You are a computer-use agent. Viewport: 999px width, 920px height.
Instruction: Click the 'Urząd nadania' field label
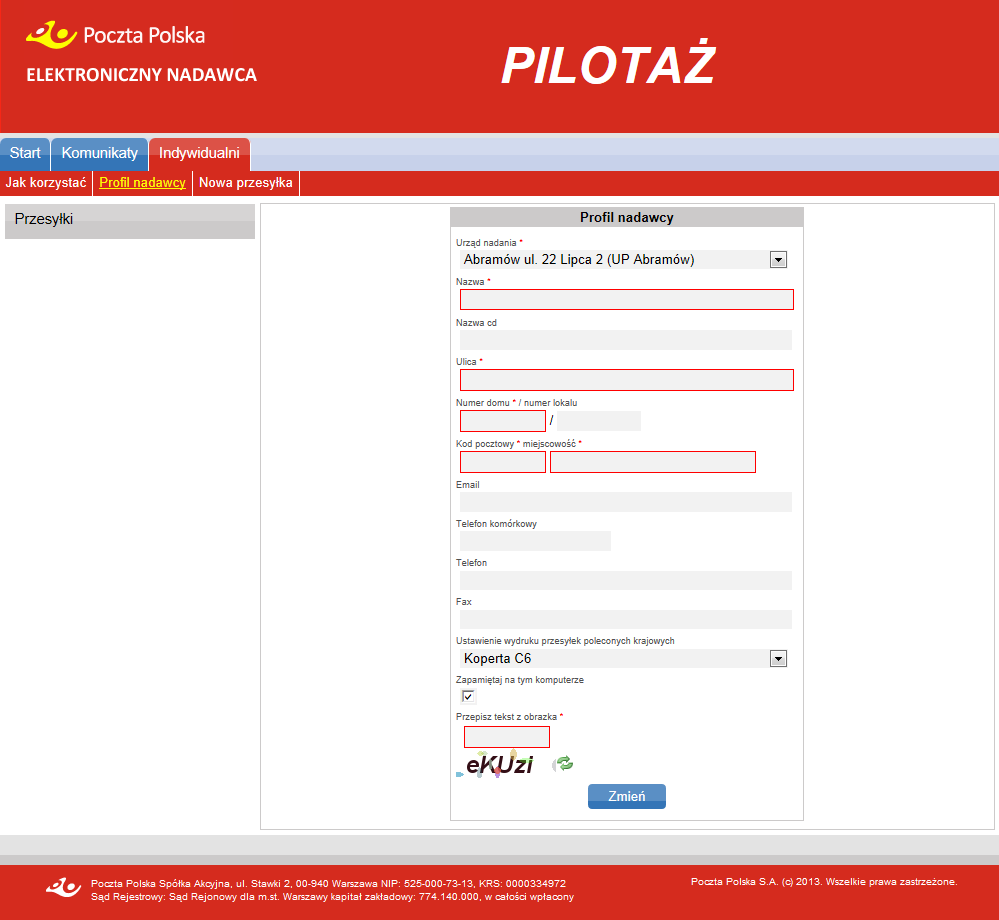tap(486, 243)
